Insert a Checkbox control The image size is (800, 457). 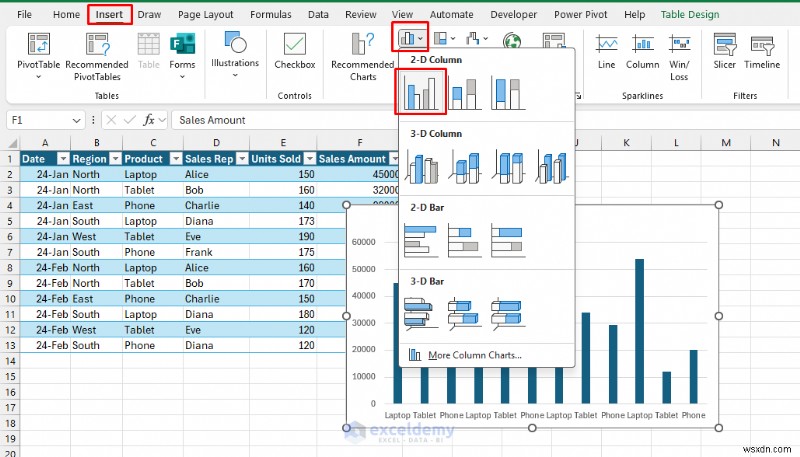click(x=295, y=50)
